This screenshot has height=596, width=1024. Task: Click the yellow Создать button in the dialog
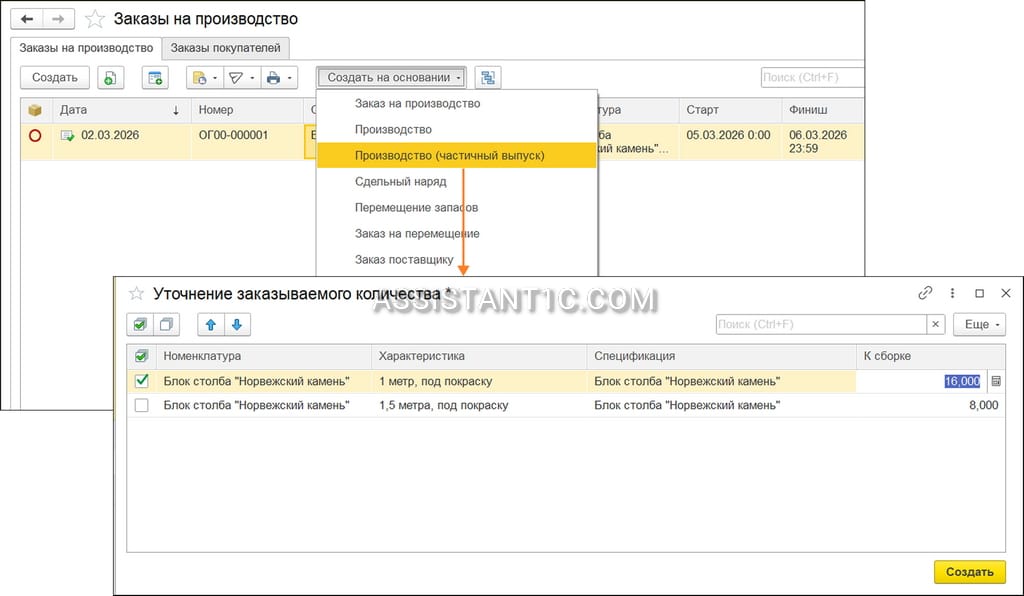(x=969, y=572)
